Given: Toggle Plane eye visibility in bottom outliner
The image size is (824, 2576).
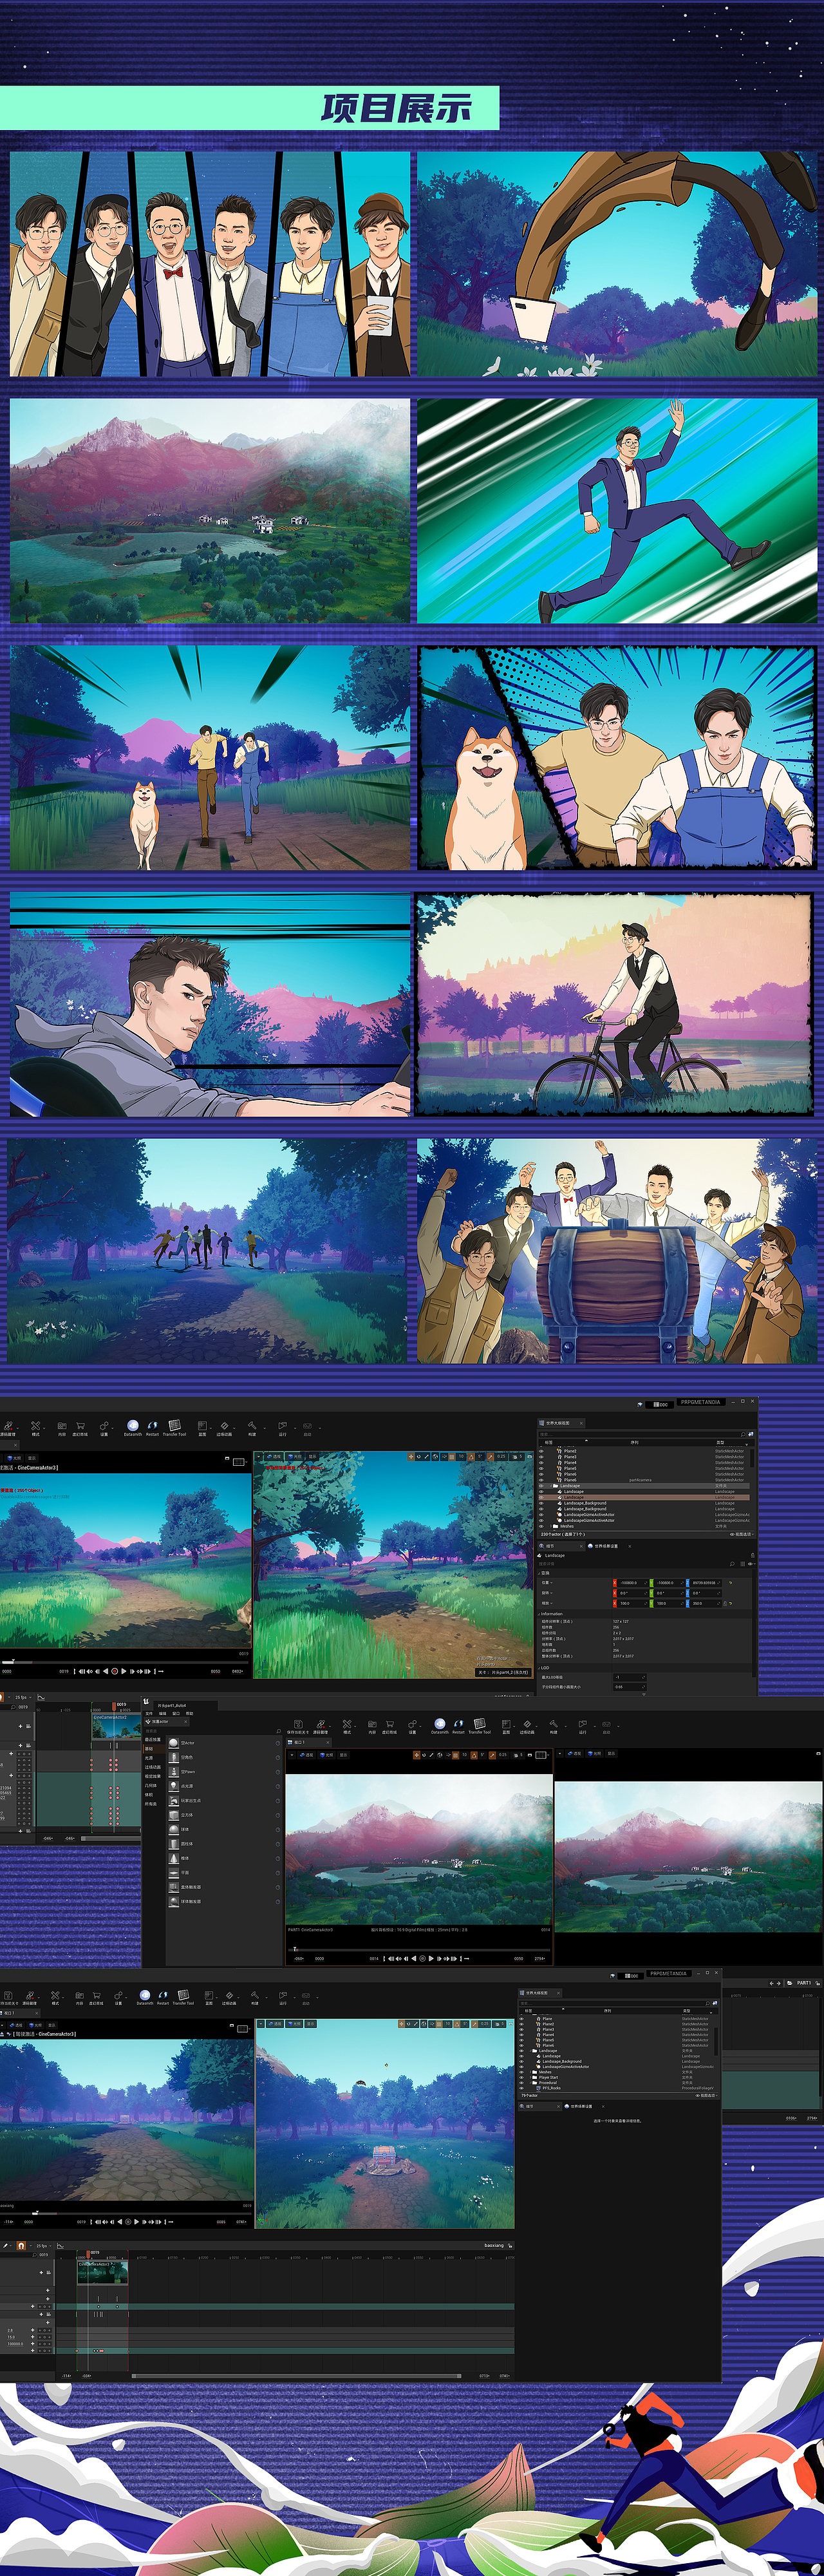Looking at the screenshot, I should tap(521, 2019).
